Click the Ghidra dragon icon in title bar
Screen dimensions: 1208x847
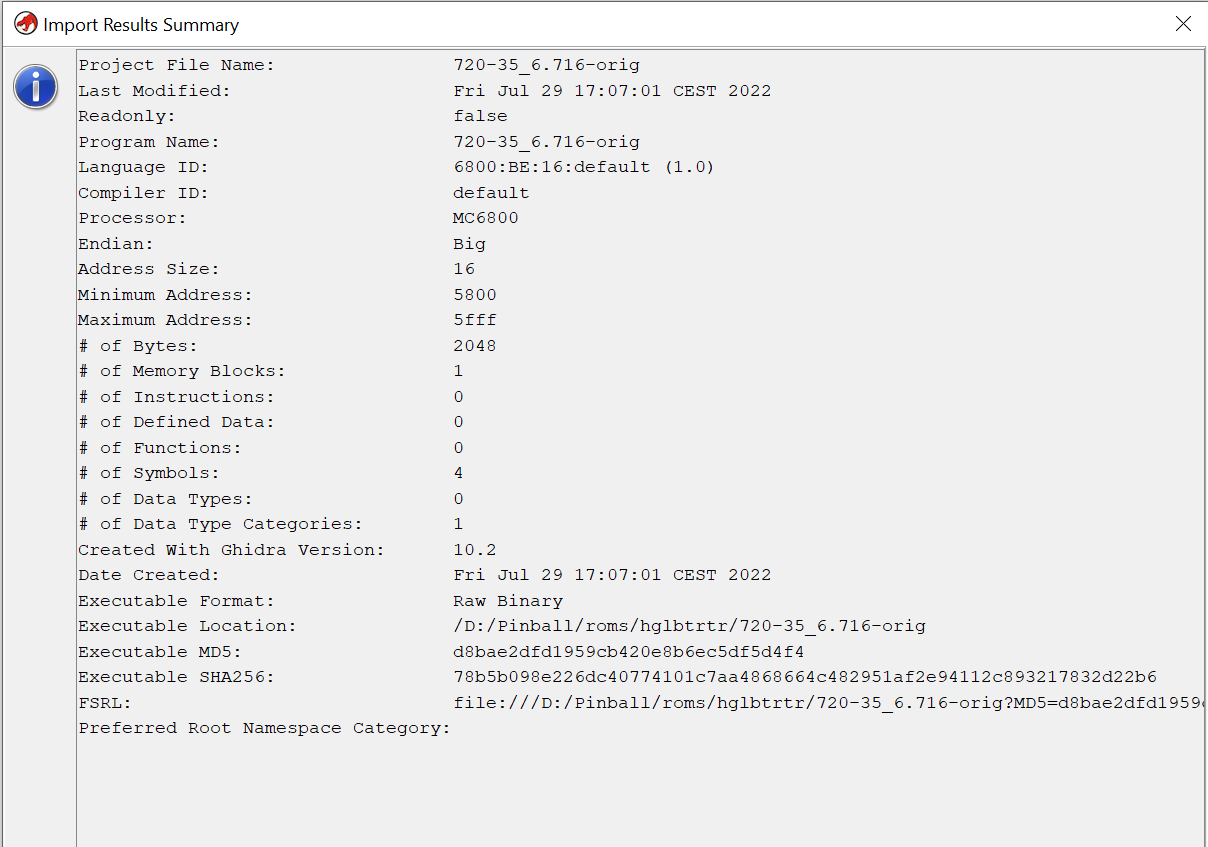[26, 24]
